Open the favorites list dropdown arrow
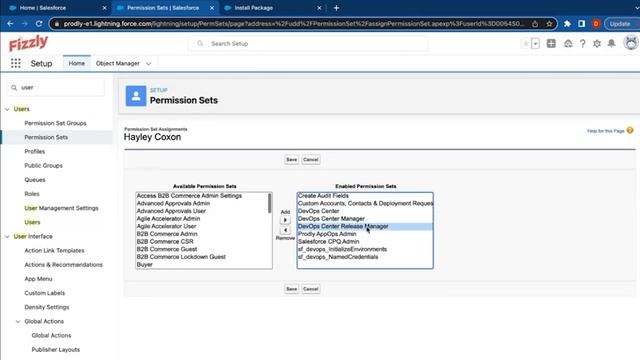This screenshot has width=640, height=360. [536, 43]
